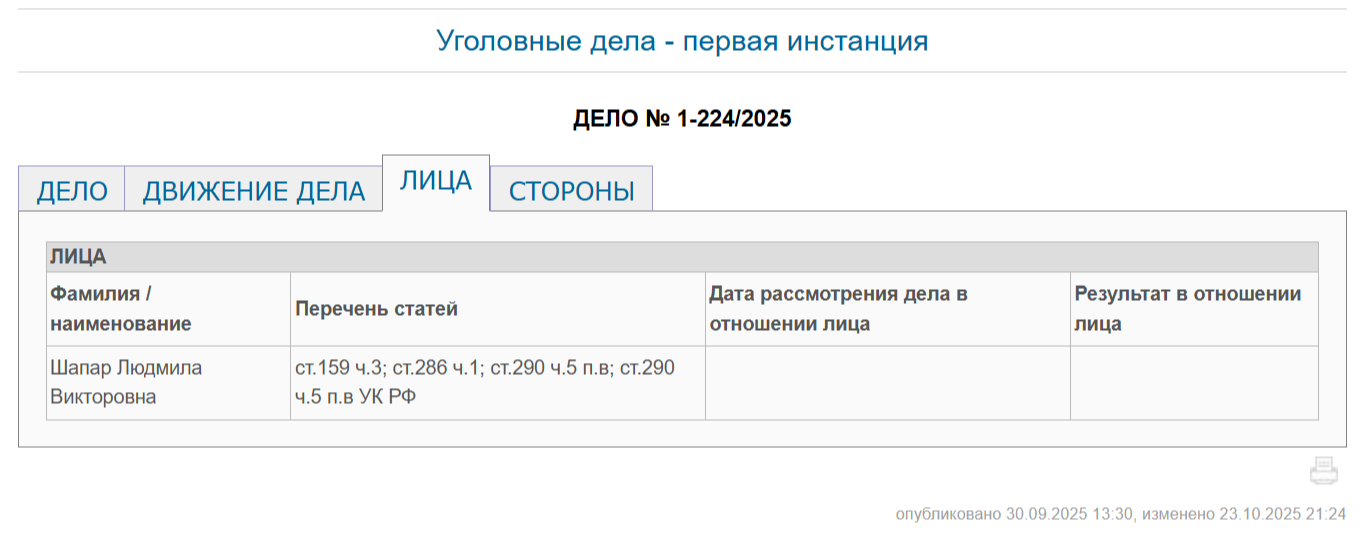Switch to the ДЕЛО tab
This screenshot has width=1363, height=551.
click(x=72, y=190)
